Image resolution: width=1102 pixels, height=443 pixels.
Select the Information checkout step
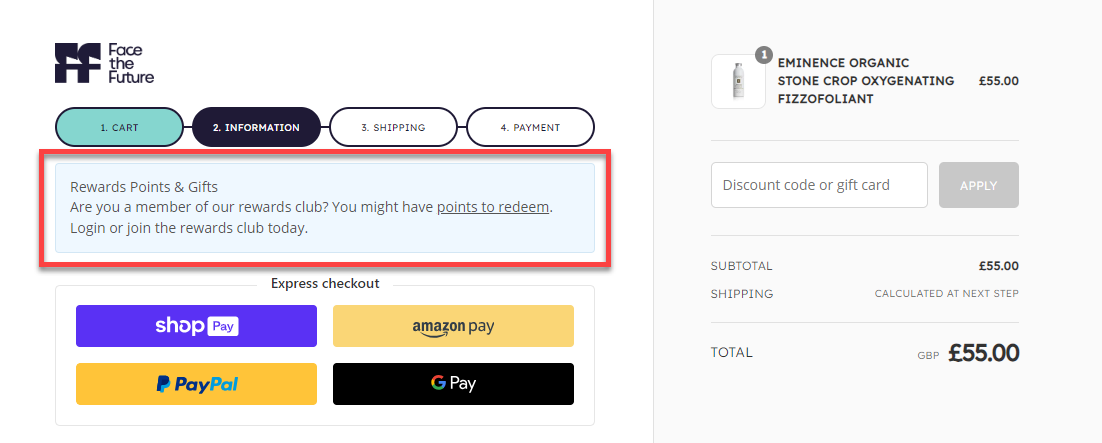click(256, 127)
